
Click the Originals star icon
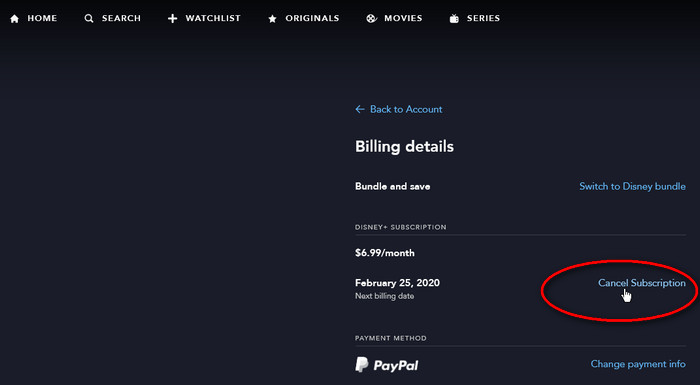pos(272,19)
